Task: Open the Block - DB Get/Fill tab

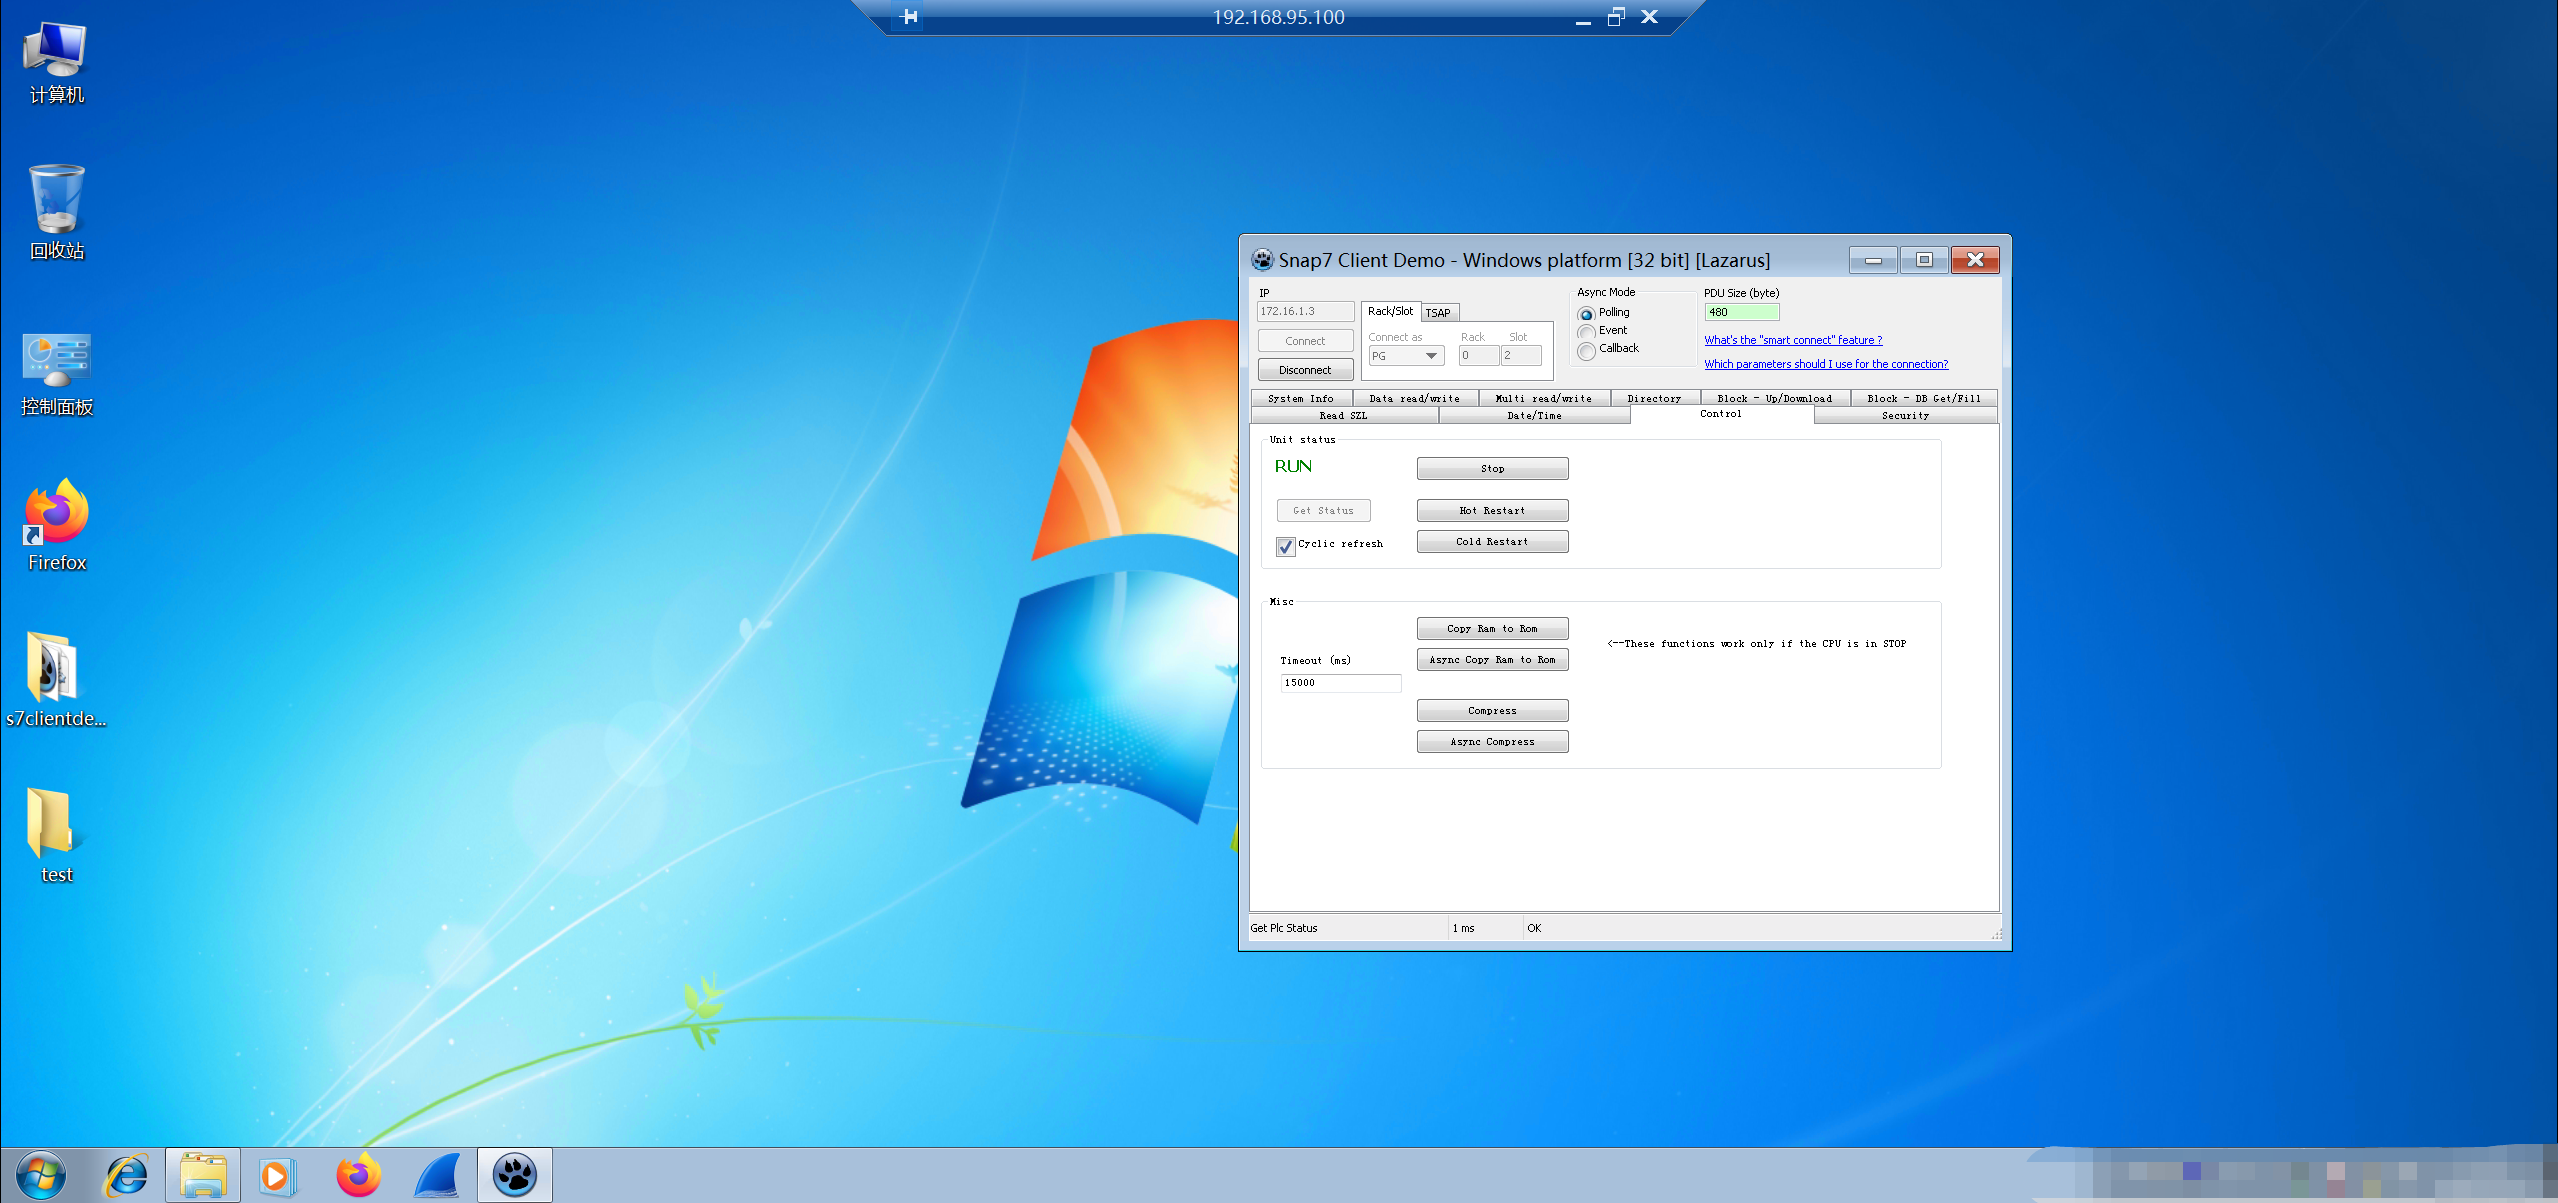Action: click(1923, 398)
